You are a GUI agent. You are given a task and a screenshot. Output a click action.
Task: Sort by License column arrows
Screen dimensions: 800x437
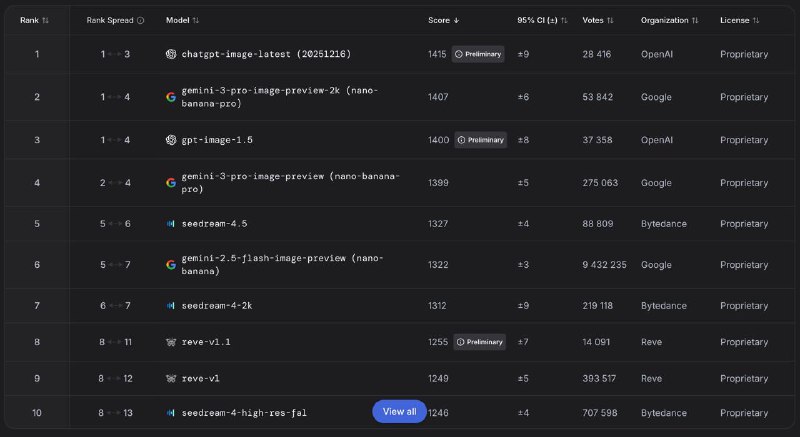pyautogui.click(x=756, y=20)
